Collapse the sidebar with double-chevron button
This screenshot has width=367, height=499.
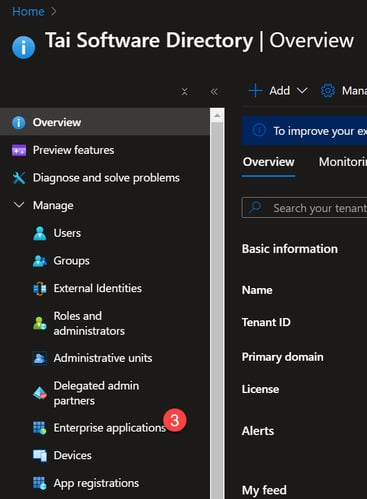214,92
